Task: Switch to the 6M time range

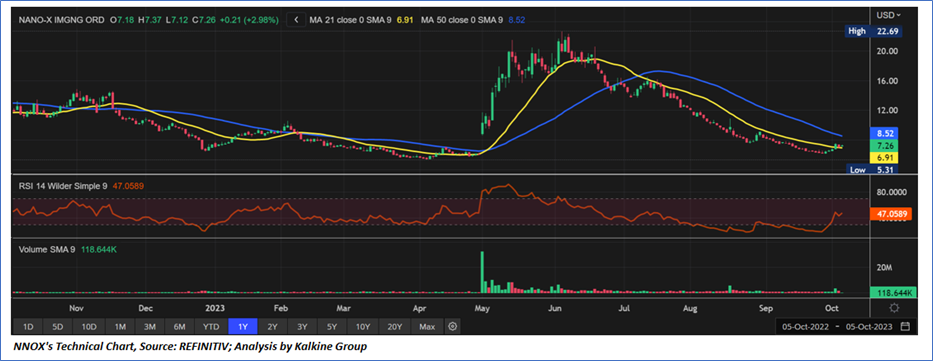Action: point(179,327)
